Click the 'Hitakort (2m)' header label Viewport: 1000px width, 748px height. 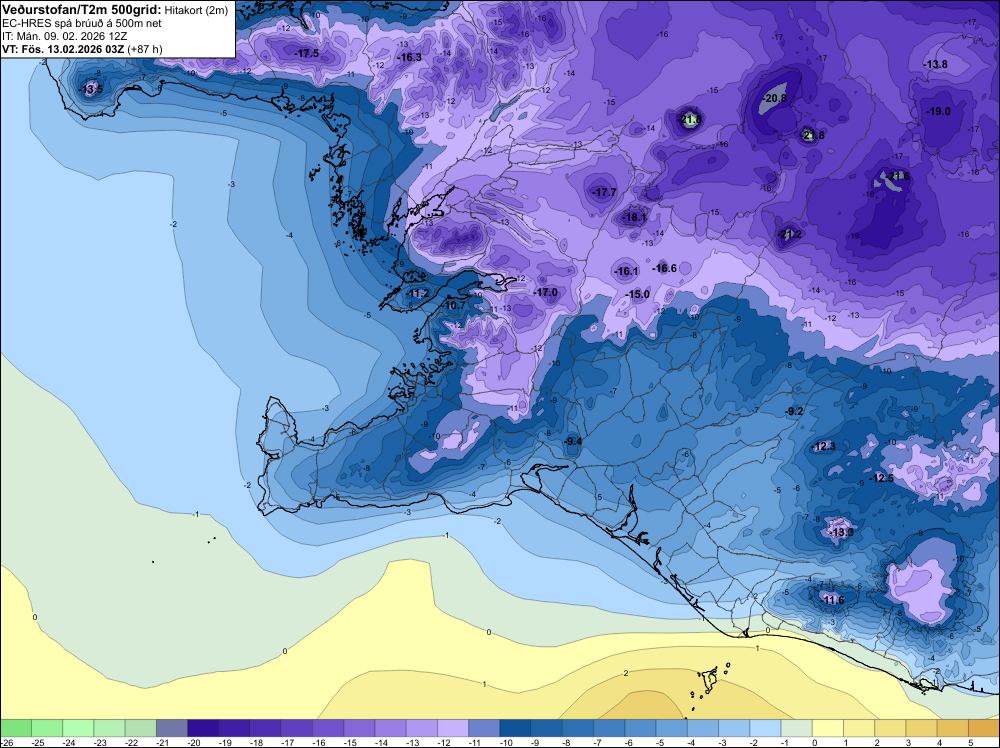pyautogui.click(x=196, y=10)
